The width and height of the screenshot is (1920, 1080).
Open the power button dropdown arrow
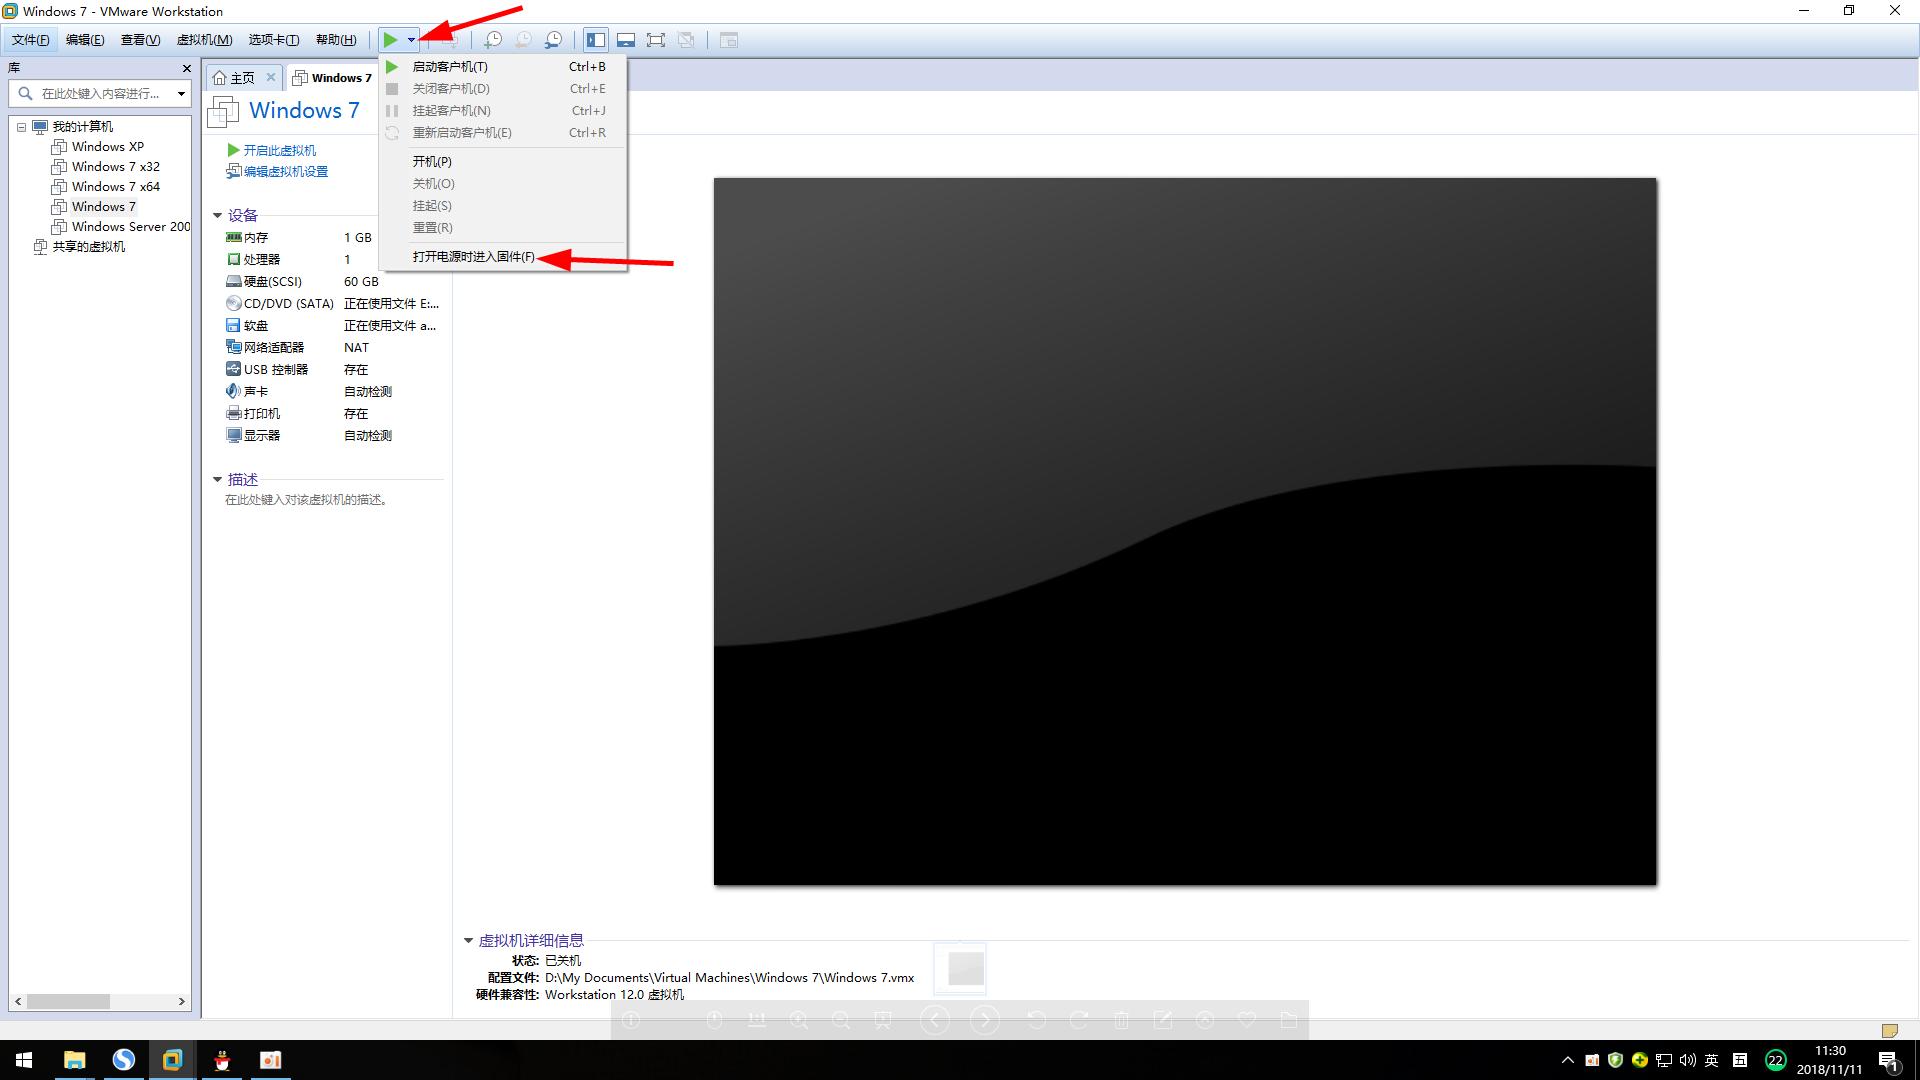point(411,40)
